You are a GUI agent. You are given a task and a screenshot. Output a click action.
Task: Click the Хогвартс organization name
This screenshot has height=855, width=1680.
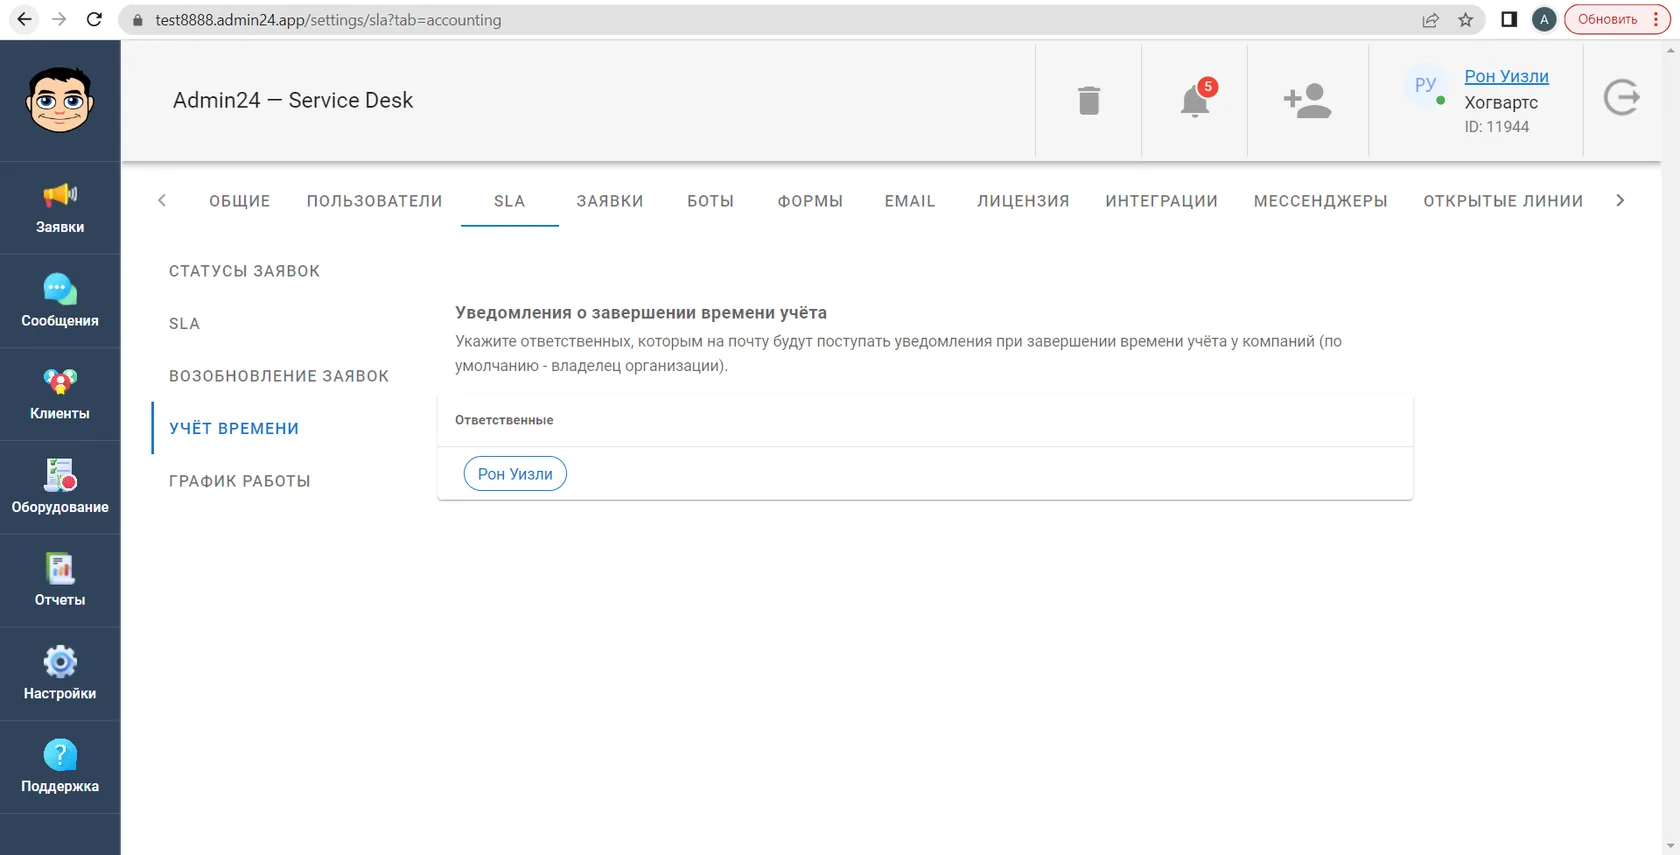tap(1501, 102)
